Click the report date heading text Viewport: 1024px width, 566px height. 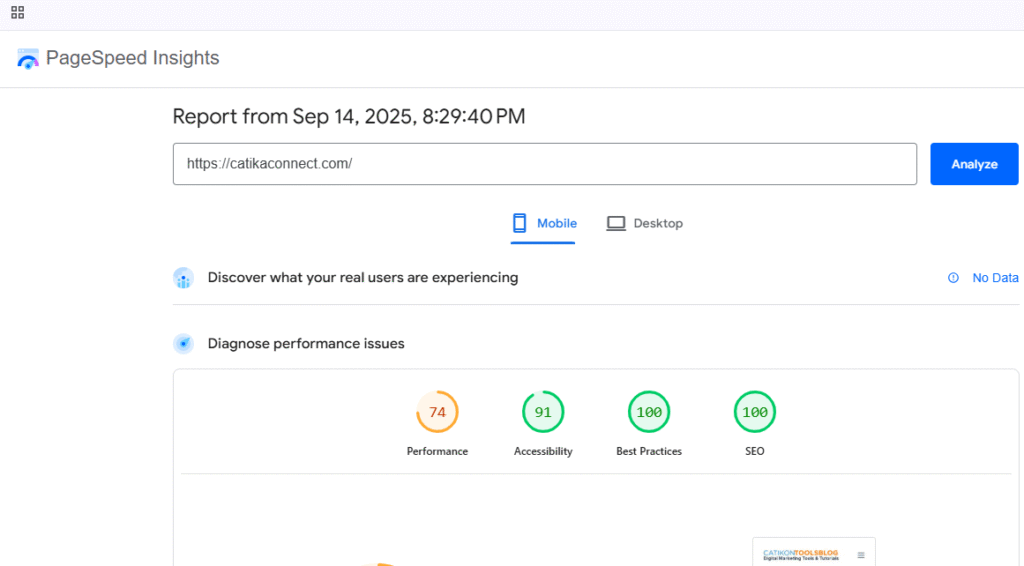pyautogui.click(x=348, y=116)
